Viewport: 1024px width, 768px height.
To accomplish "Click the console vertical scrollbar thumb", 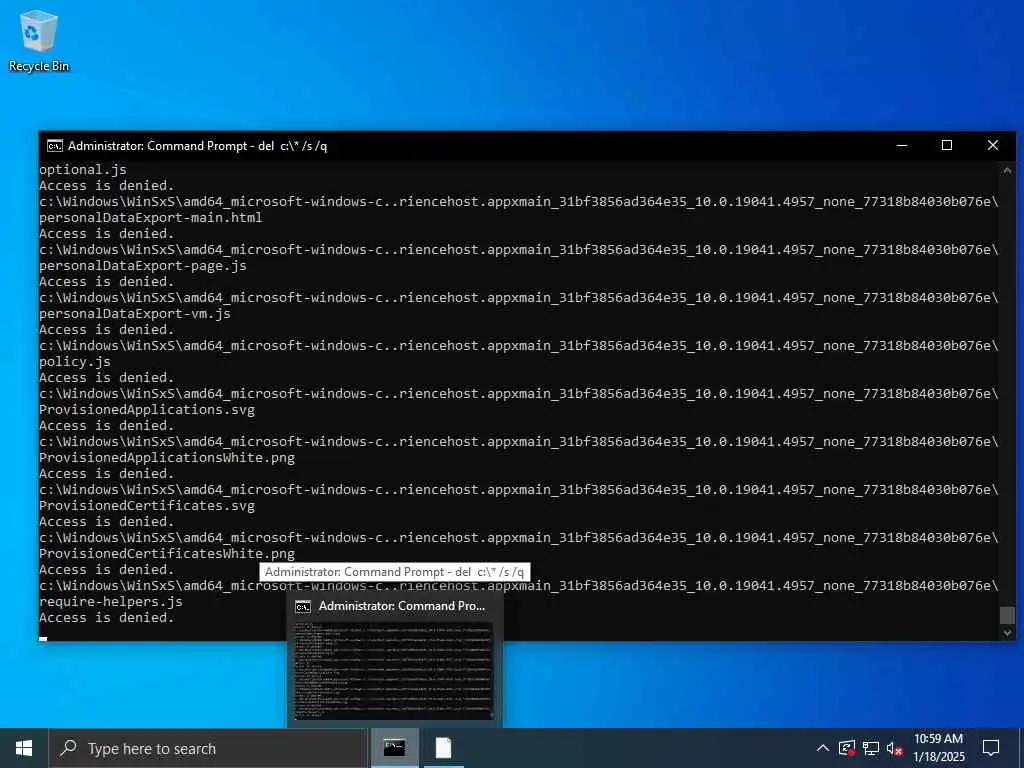I will click(x=1007, y=615).
